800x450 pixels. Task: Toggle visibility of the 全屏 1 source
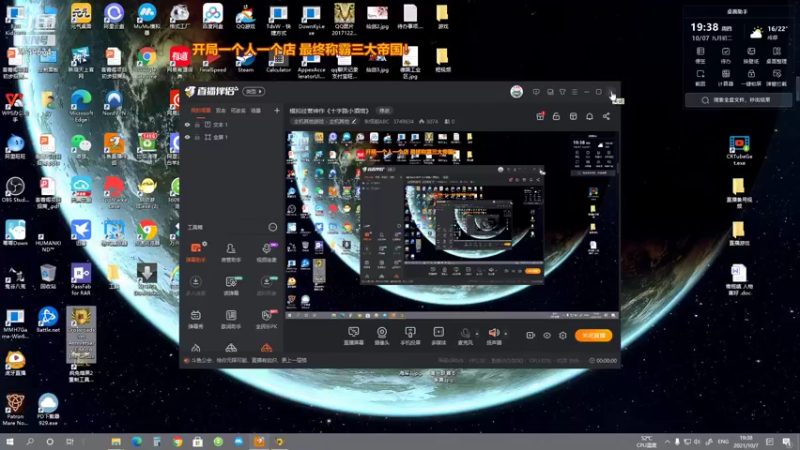coord(187,137)
